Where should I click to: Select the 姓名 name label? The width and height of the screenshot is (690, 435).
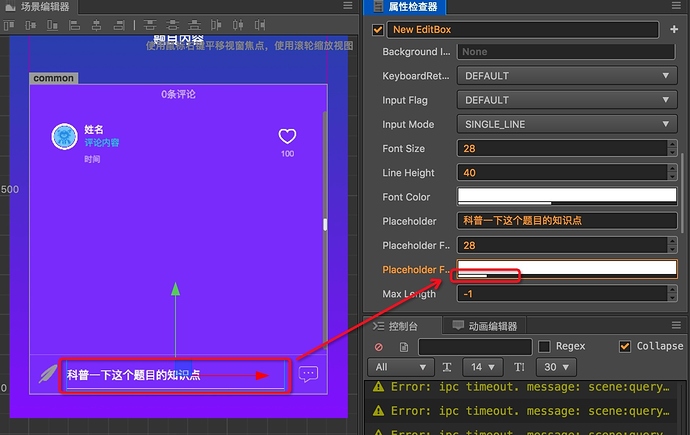pos(94,129)
